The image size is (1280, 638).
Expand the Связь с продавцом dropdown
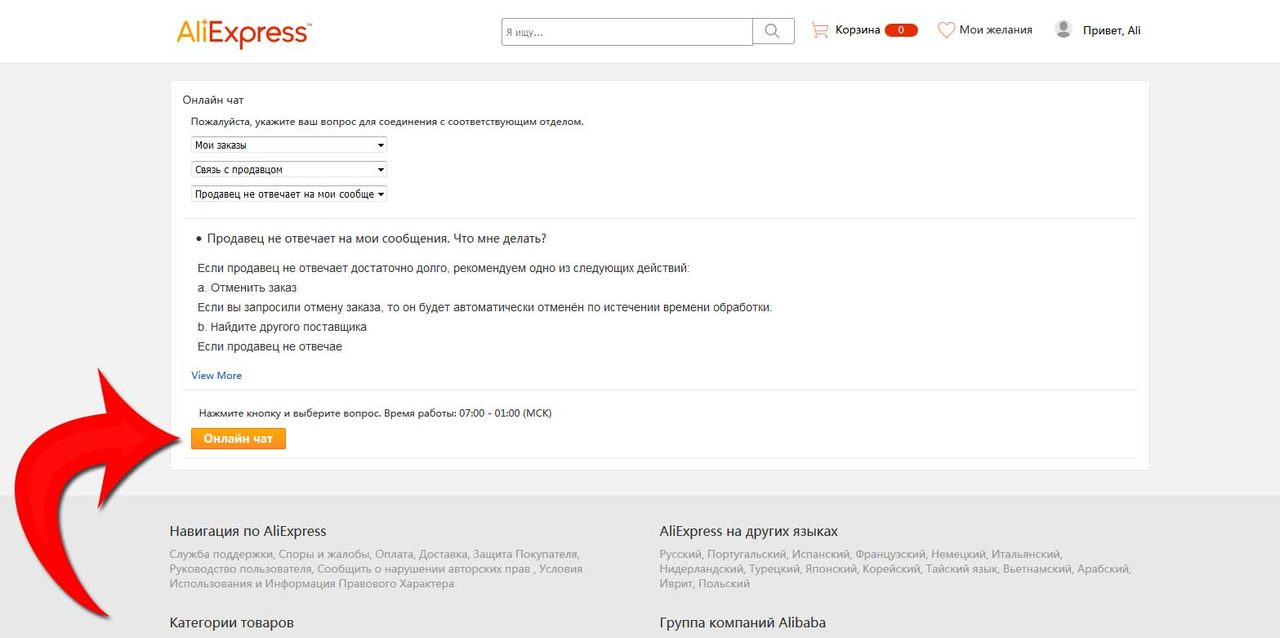tap(289, 170)
